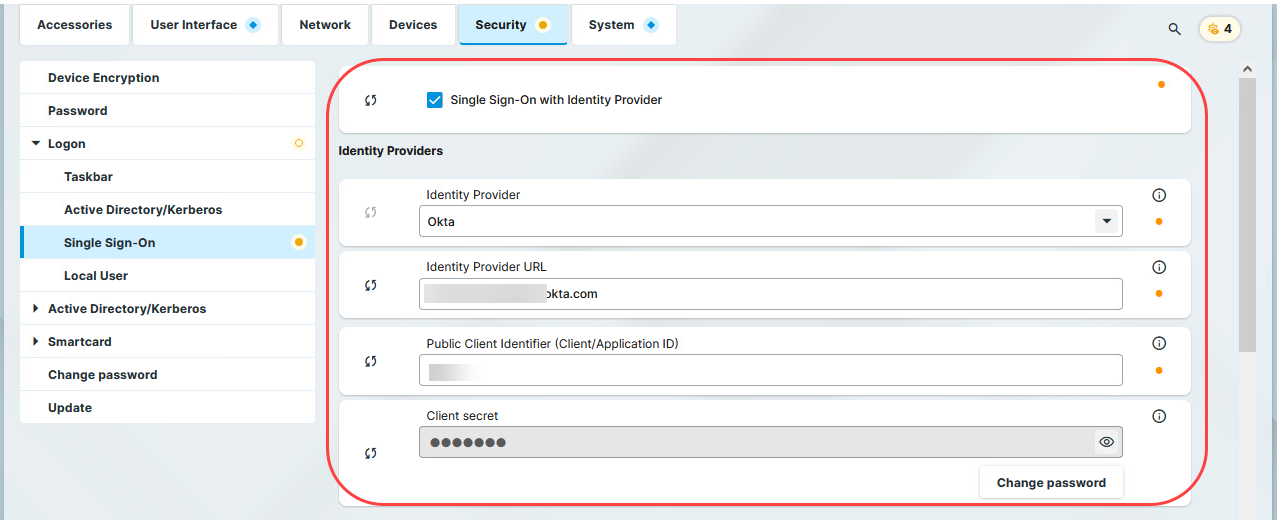Collapse the Logon tree node

click(36, 144)
